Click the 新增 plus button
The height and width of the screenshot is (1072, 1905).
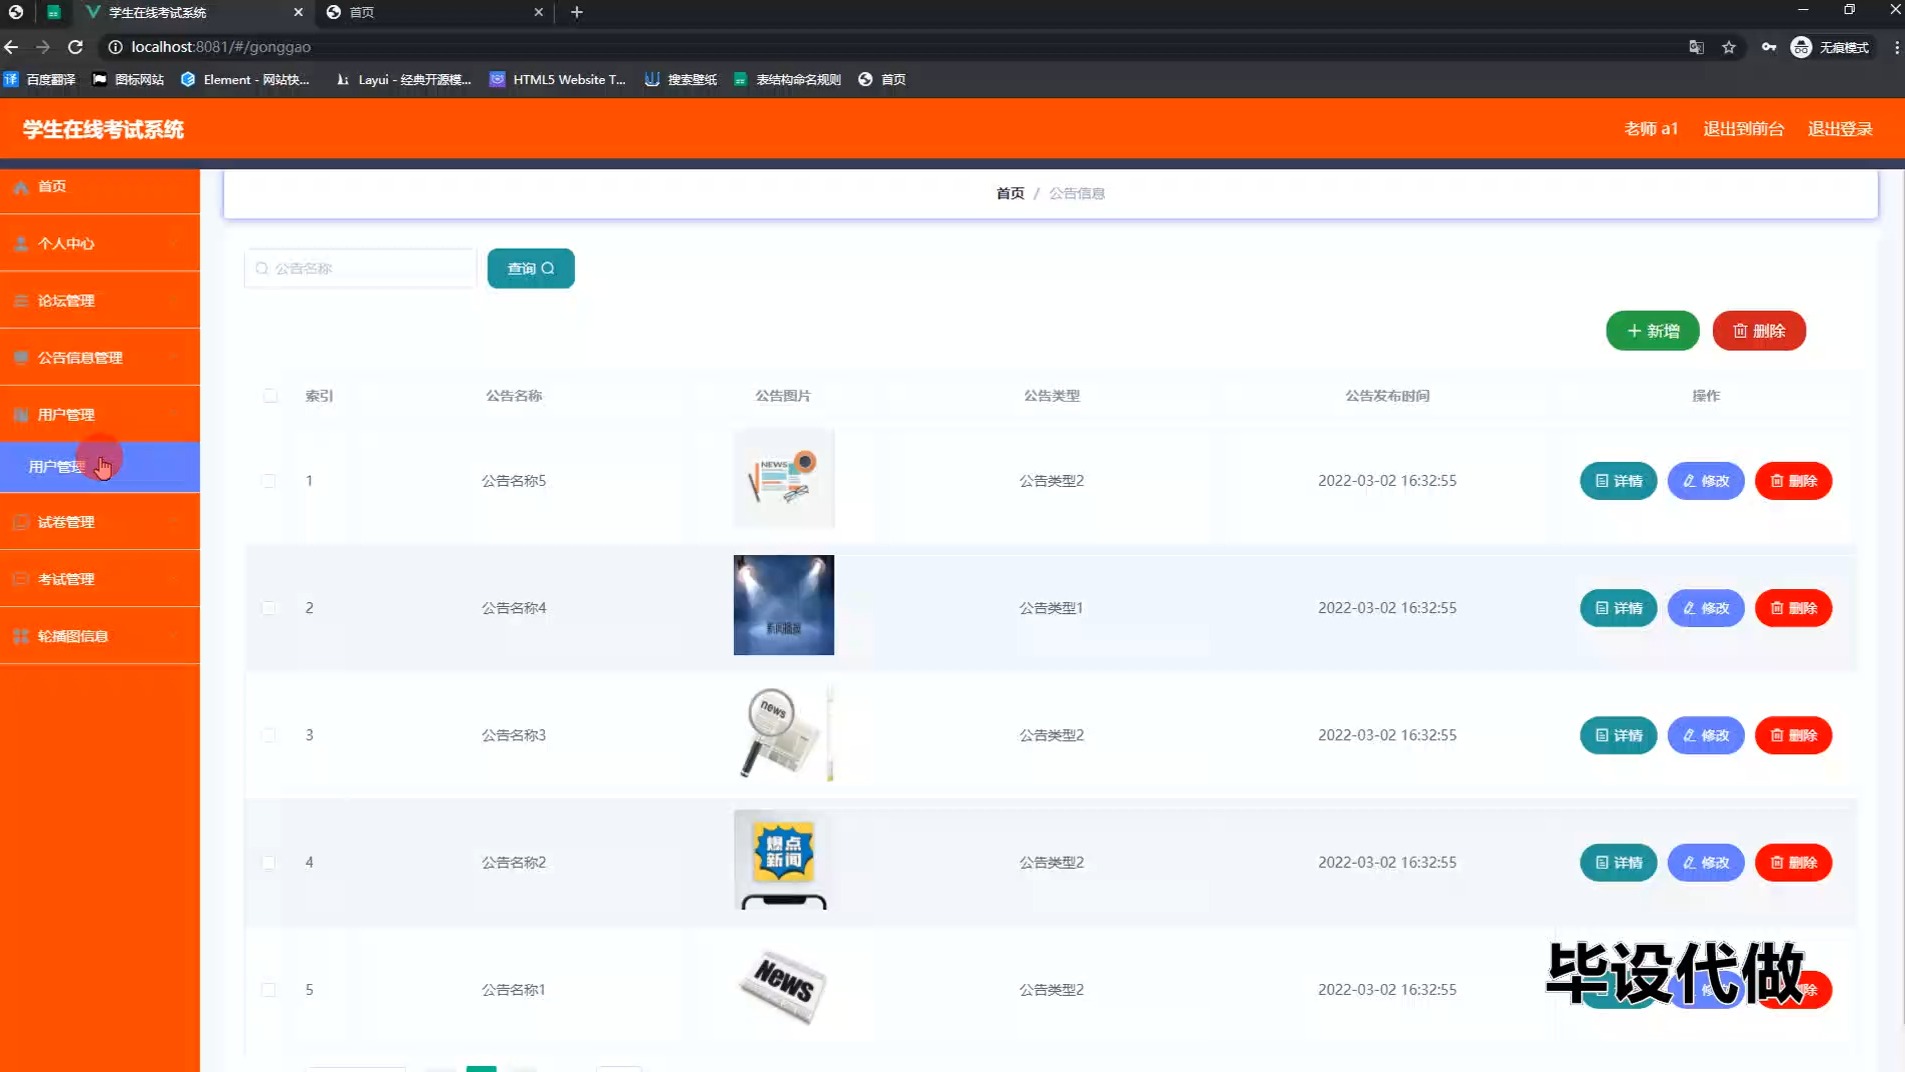coord(1651,330)
